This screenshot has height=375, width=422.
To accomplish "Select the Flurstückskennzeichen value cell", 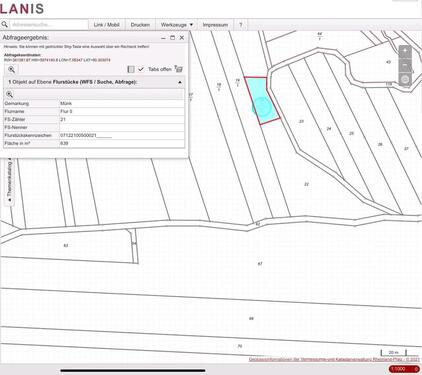I will click(122, 136).
